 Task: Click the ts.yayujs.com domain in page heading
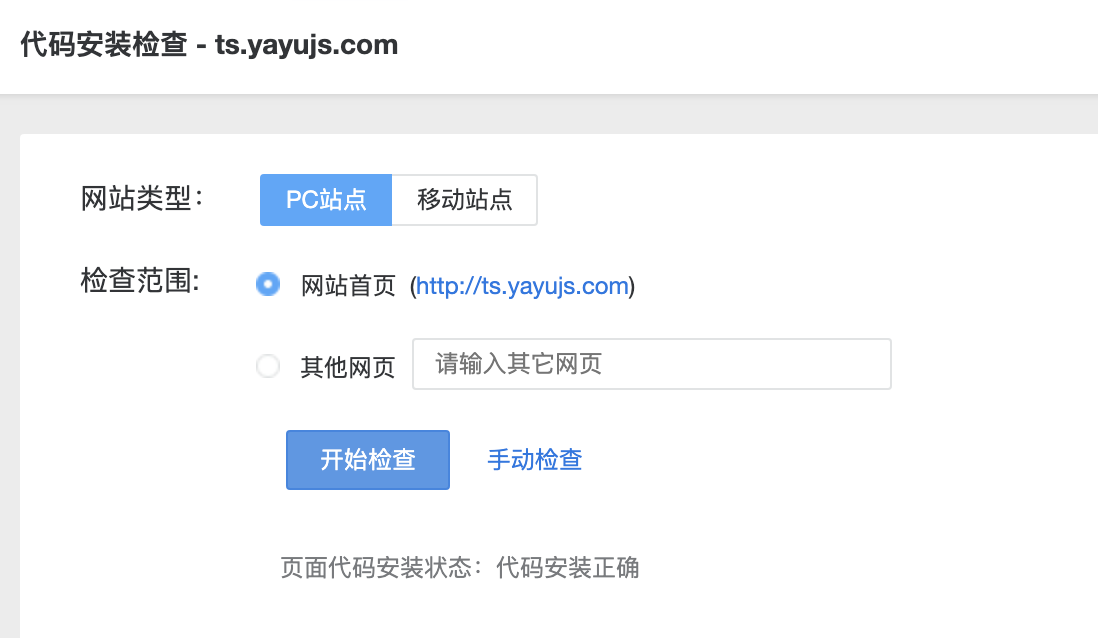click(x=307, y=45)
